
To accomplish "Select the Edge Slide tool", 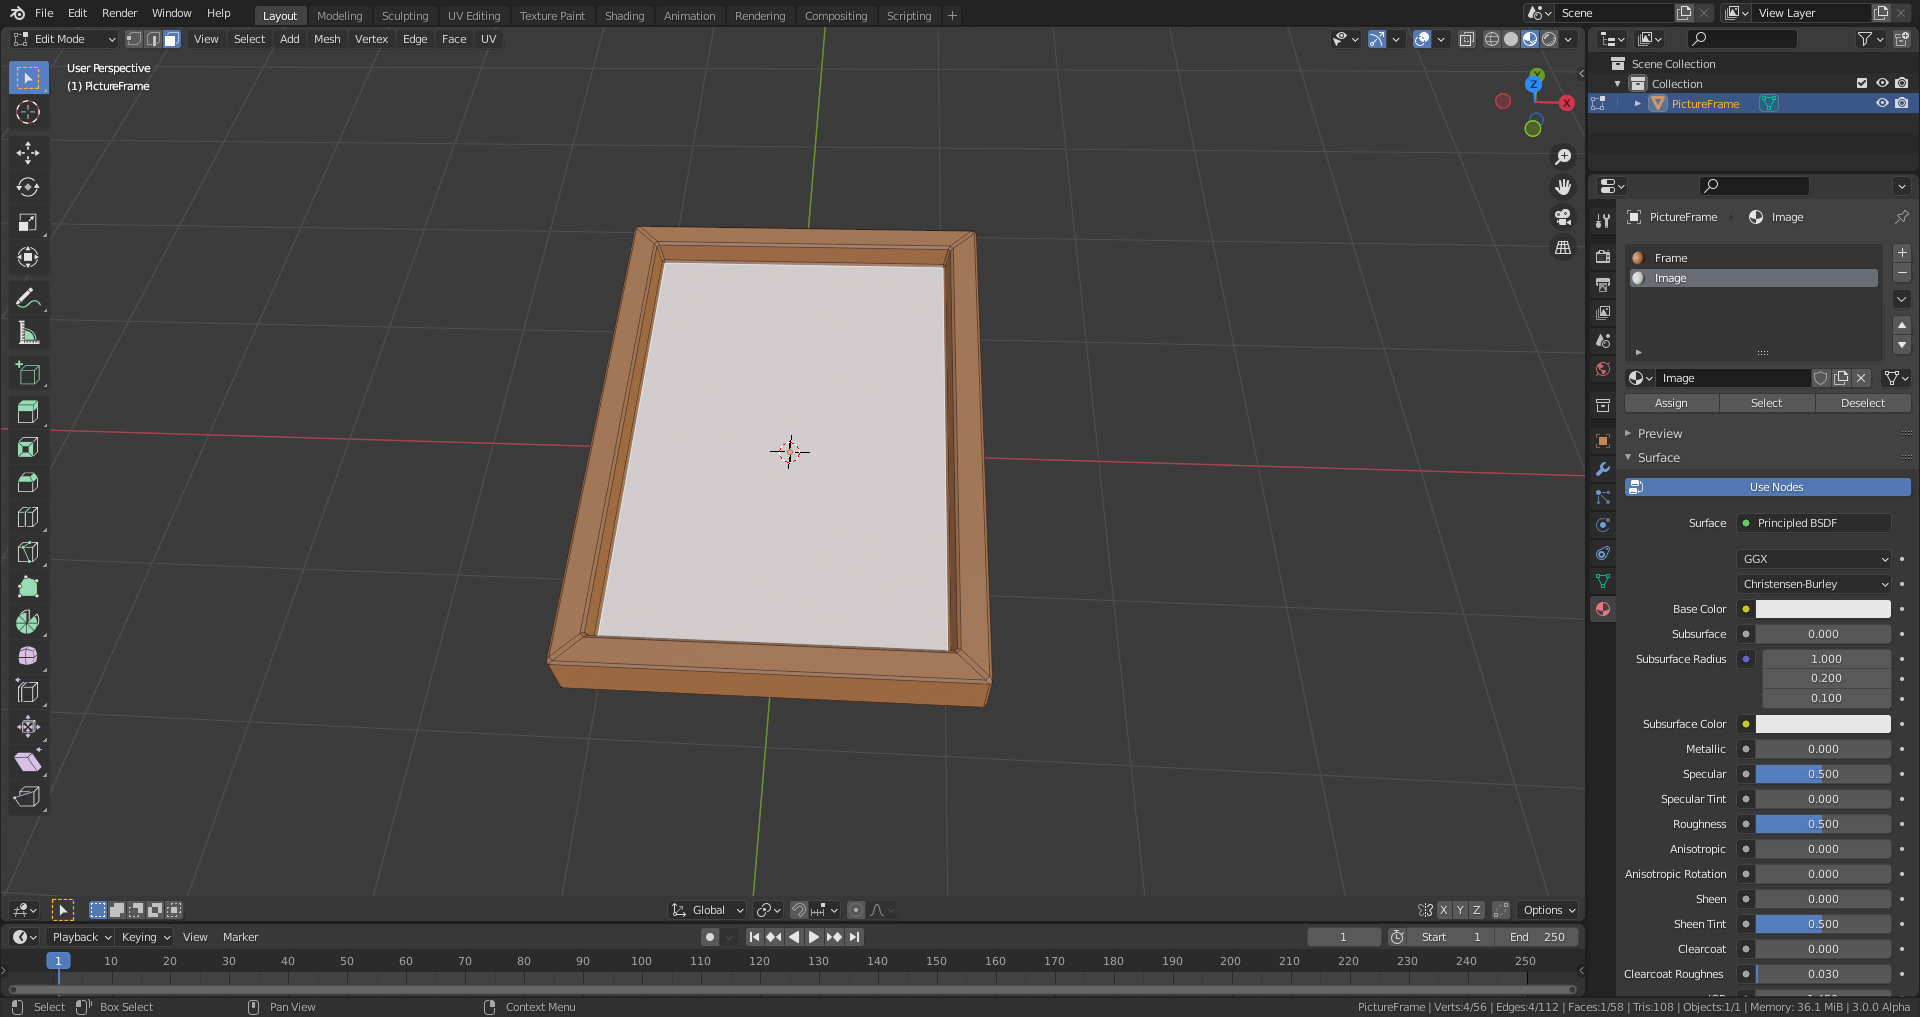I will coord(28,692).
